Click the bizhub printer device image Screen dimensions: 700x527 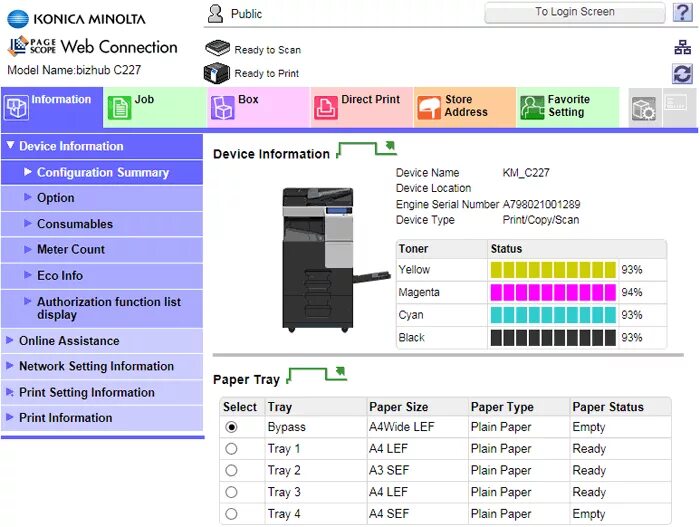335,260
